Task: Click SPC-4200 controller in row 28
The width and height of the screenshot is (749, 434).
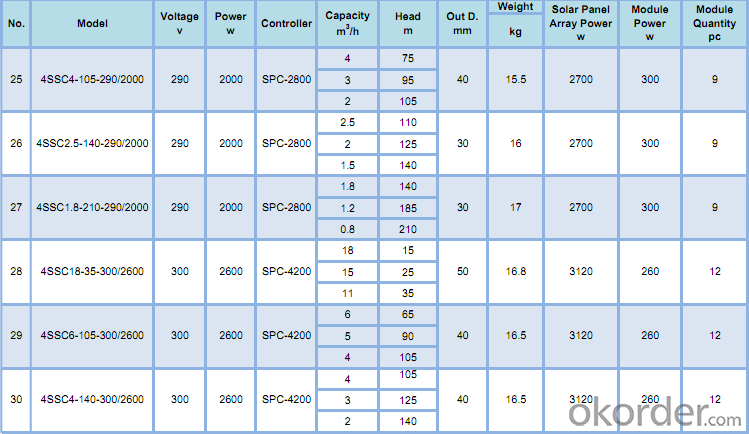Action: pyautogui.click(x=286, y=271)
